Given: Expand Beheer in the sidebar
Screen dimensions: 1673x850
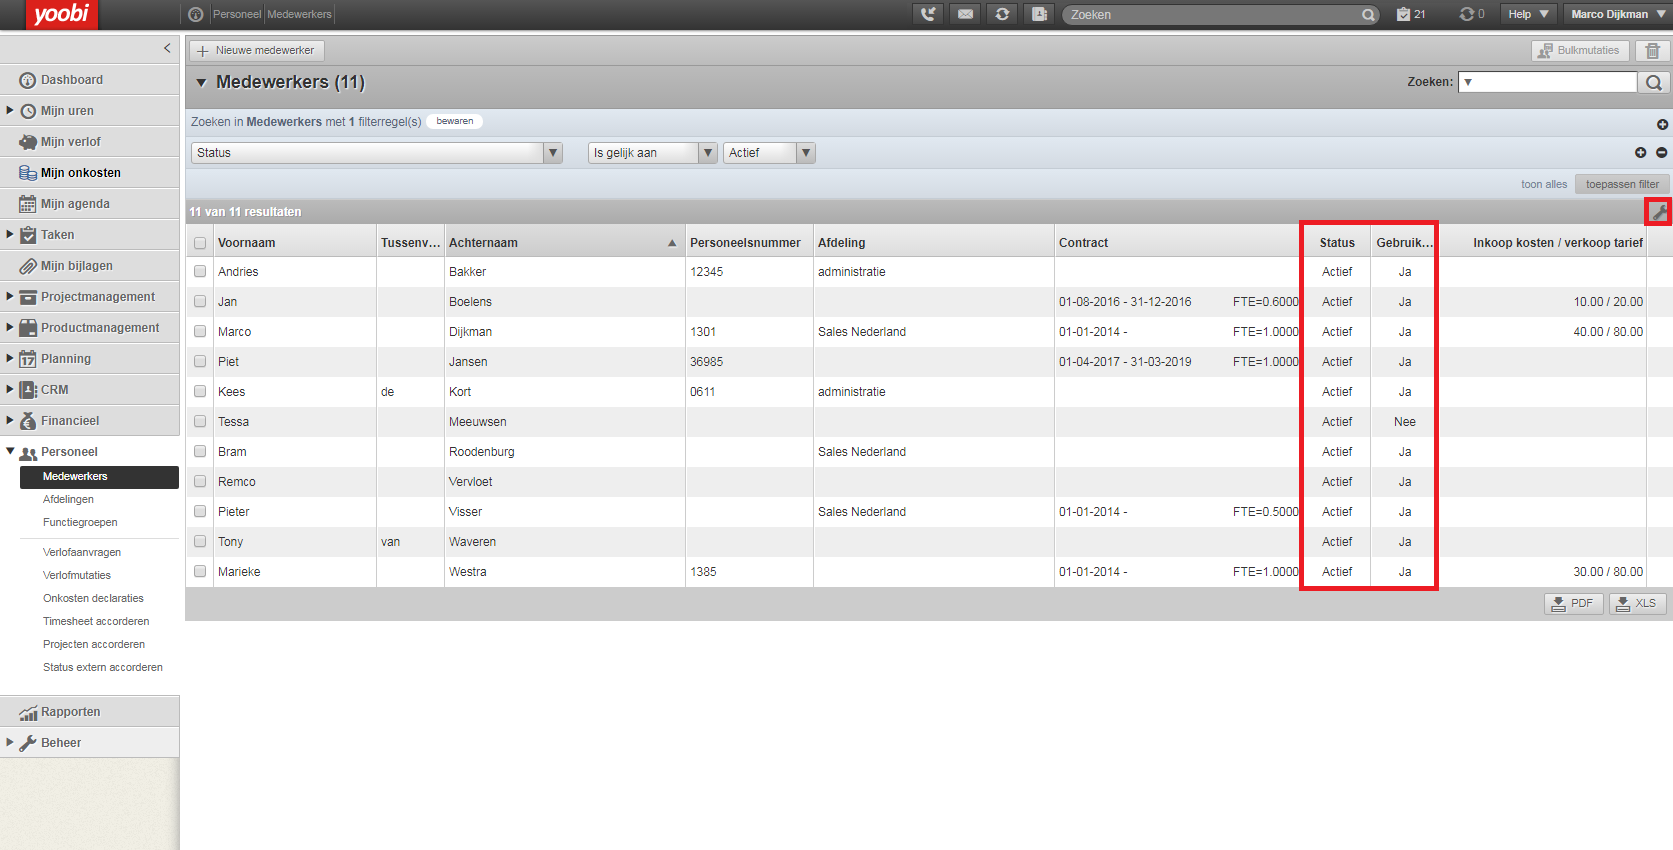Looking at the screenshot, I should (10, 742).
